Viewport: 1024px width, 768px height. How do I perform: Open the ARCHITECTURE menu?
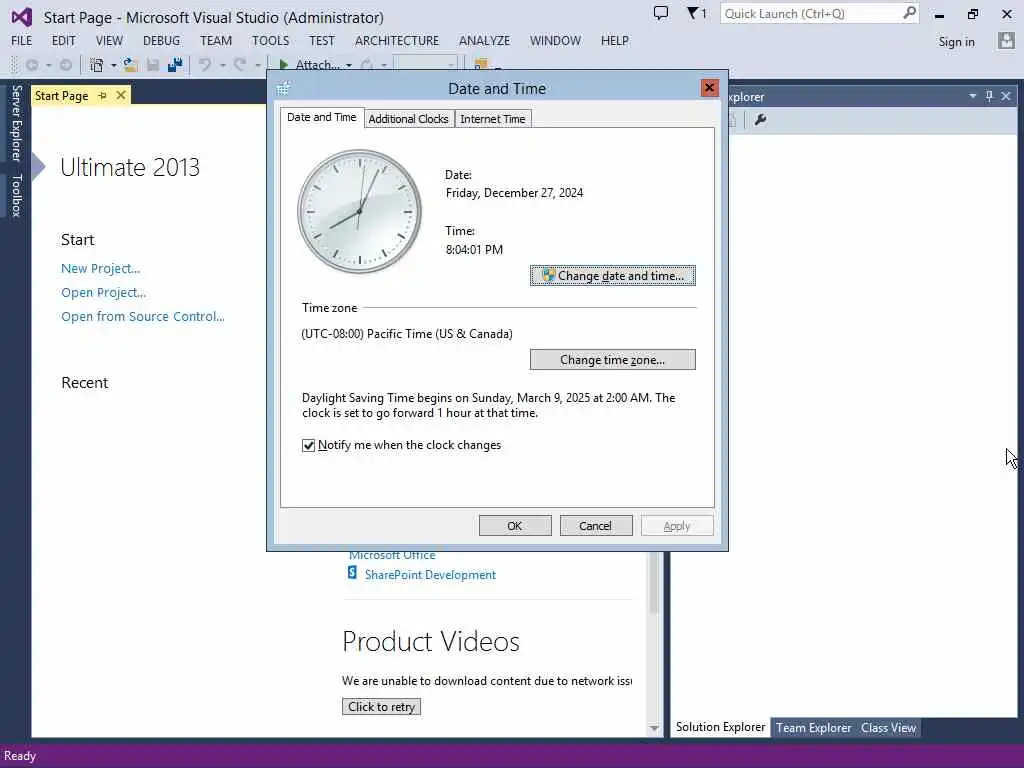[x=397, y=40]
